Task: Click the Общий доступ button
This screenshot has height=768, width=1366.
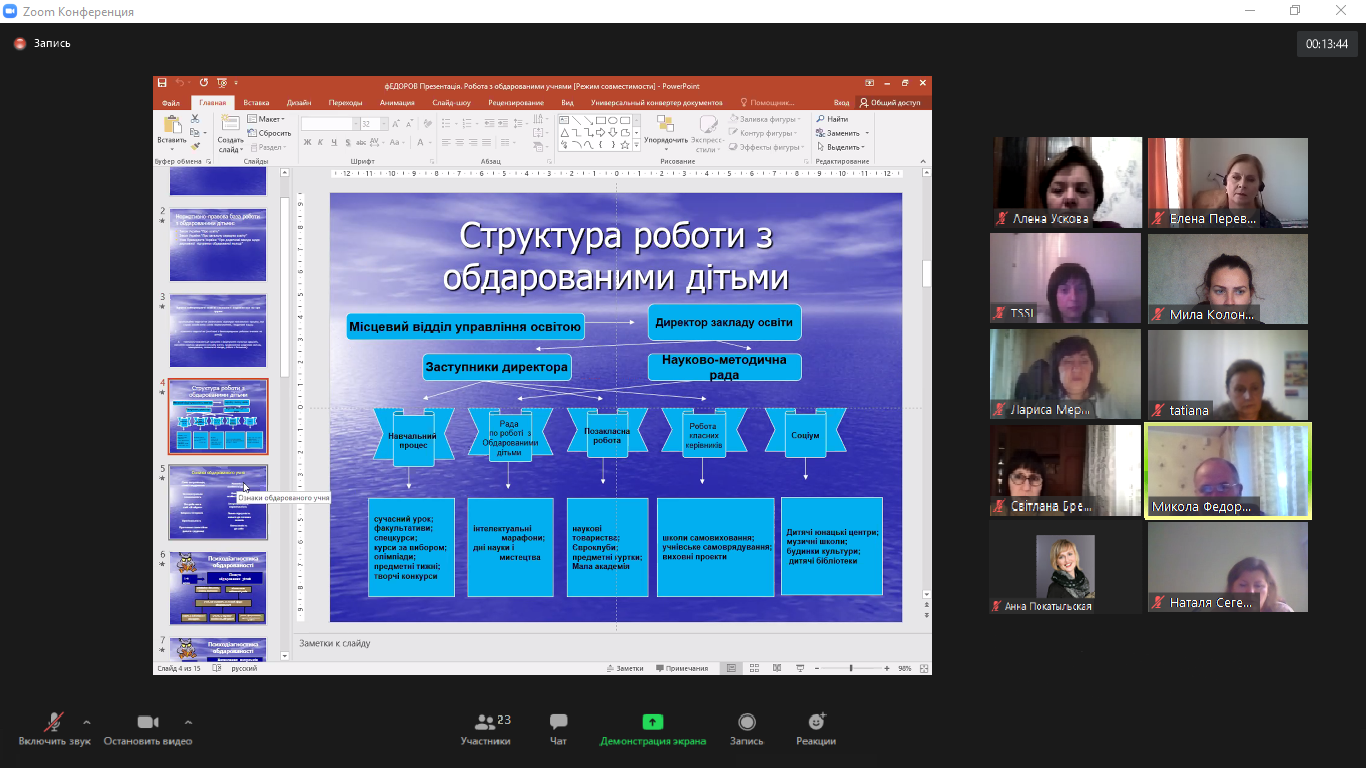Action: tap(890, 102)
